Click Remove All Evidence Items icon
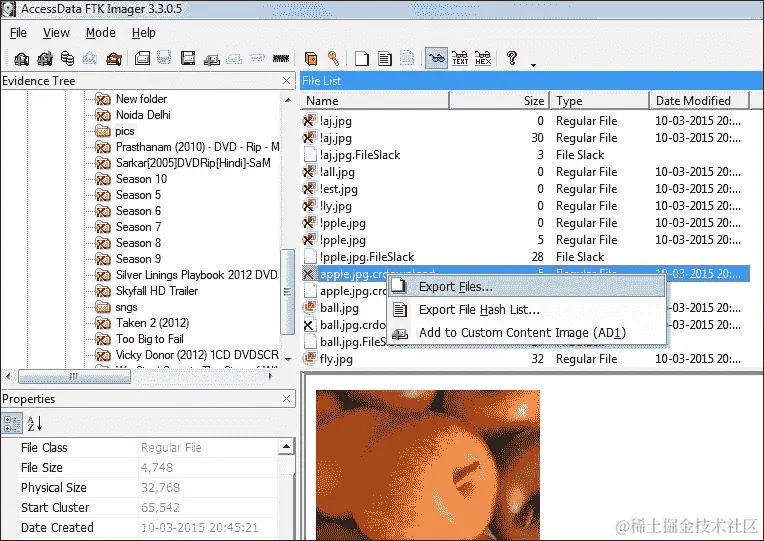Screen dimensions: 764x541 click(114, 58)
